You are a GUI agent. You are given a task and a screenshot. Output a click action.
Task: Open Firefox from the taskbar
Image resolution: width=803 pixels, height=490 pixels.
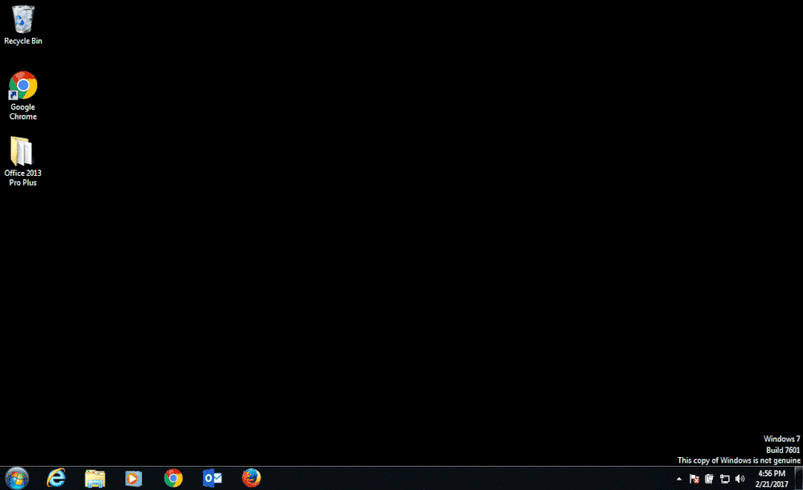[251, 478]
